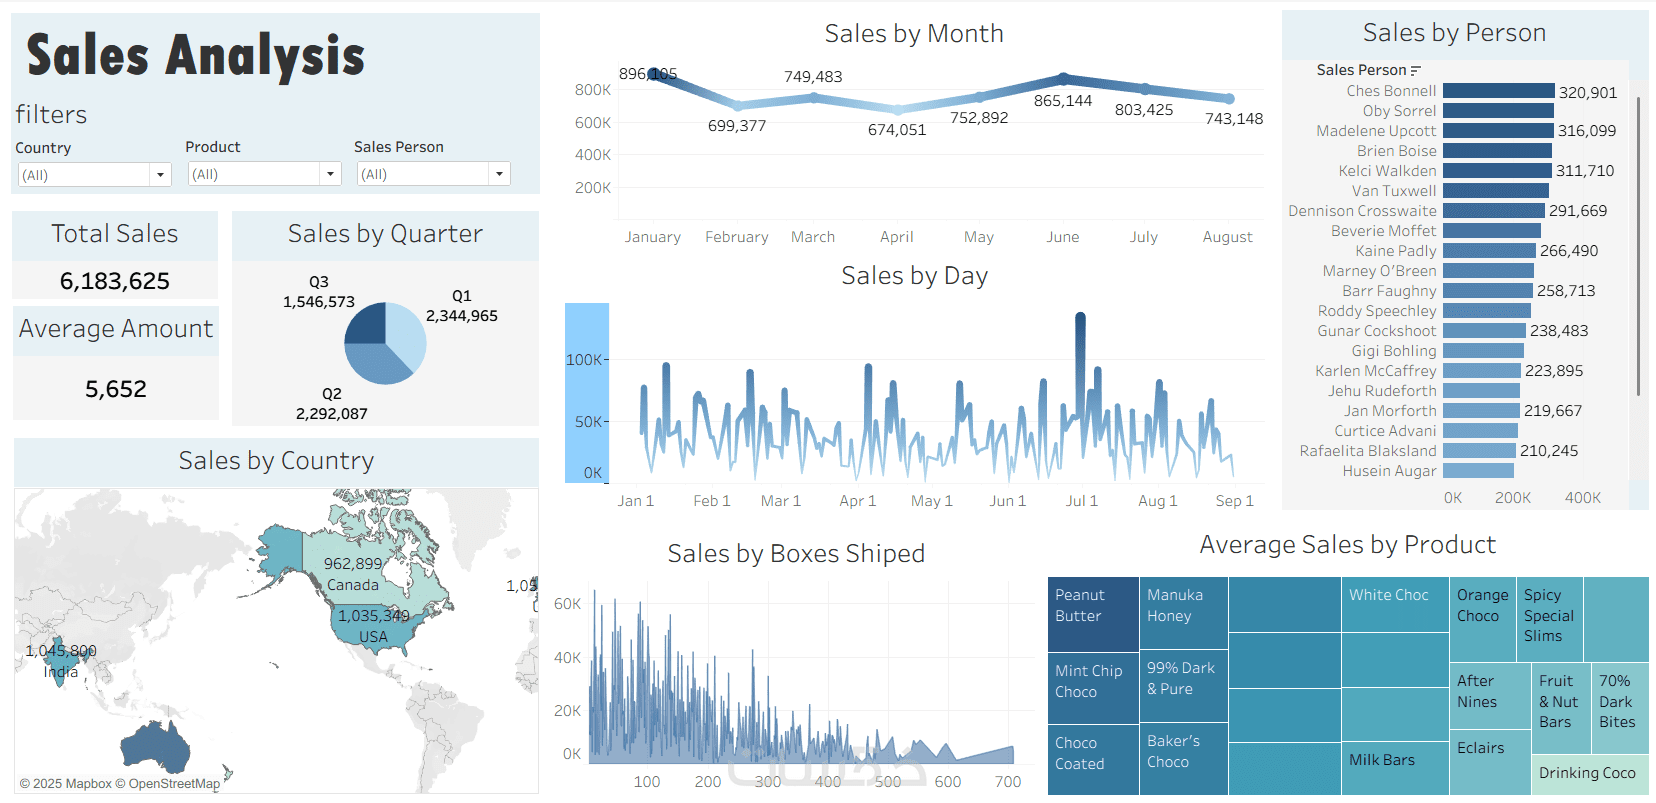Select the name Van Tuxwell

1394,191
